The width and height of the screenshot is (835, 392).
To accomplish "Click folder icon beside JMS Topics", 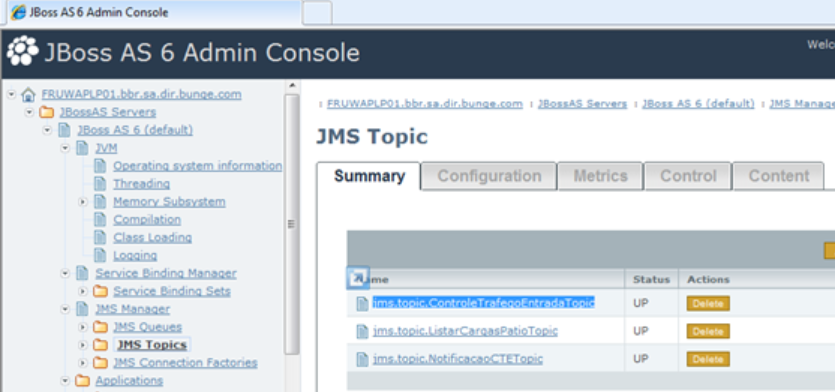I will tap(100, 345).
